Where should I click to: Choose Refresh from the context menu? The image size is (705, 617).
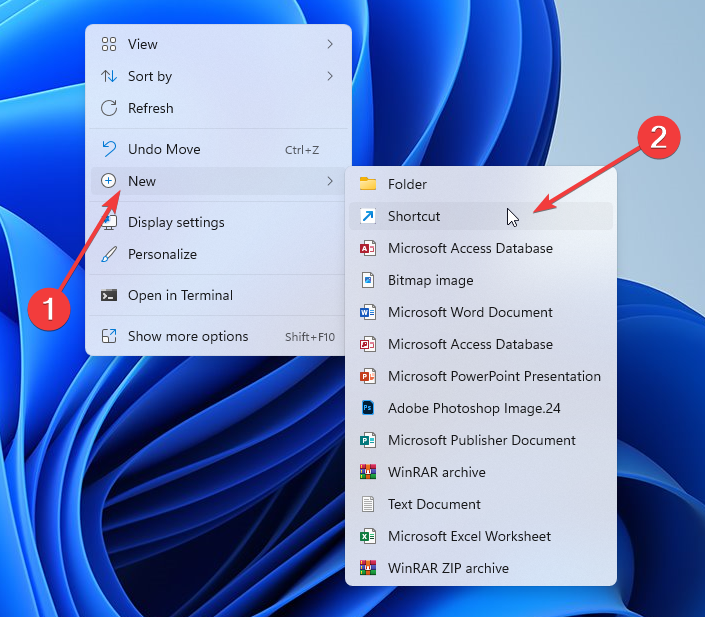point(219,108)
